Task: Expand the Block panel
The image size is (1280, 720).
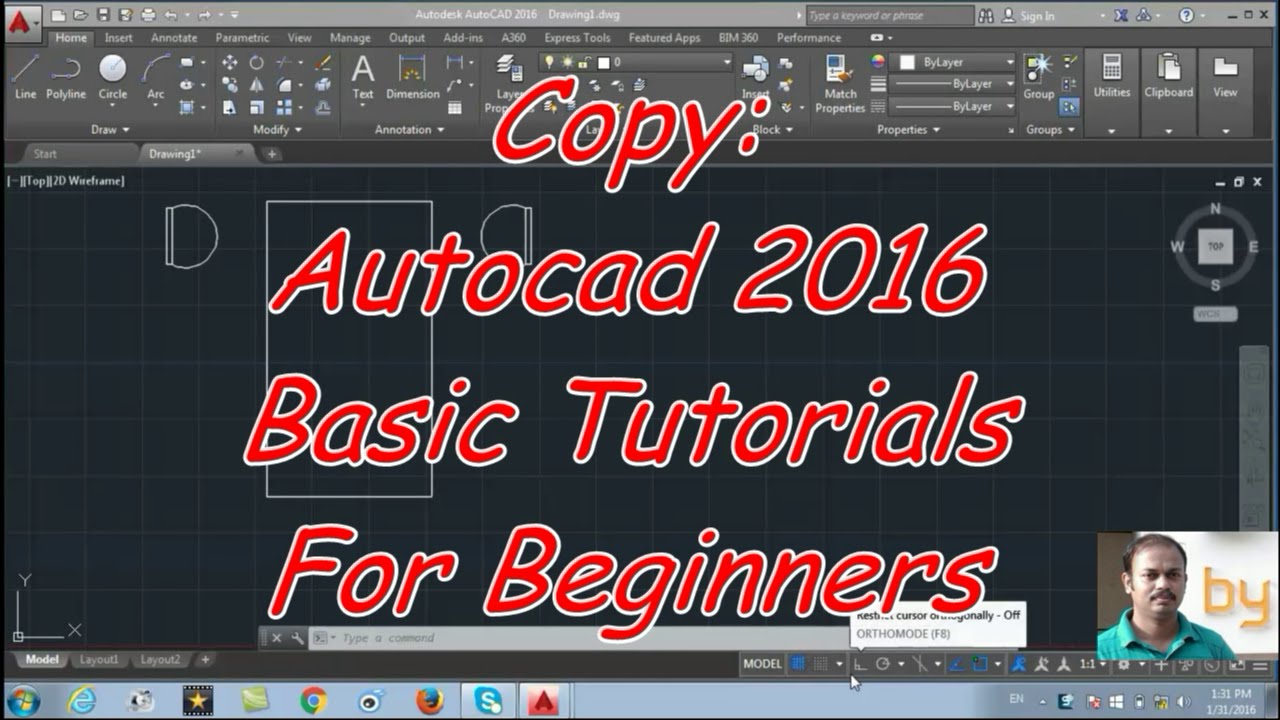Action: pyautogui.click(x=772, y=129)
